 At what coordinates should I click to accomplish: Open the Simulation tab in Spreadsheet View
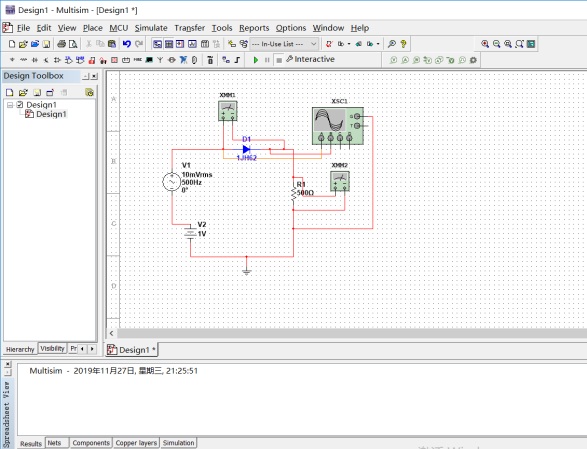coord(179,443)
